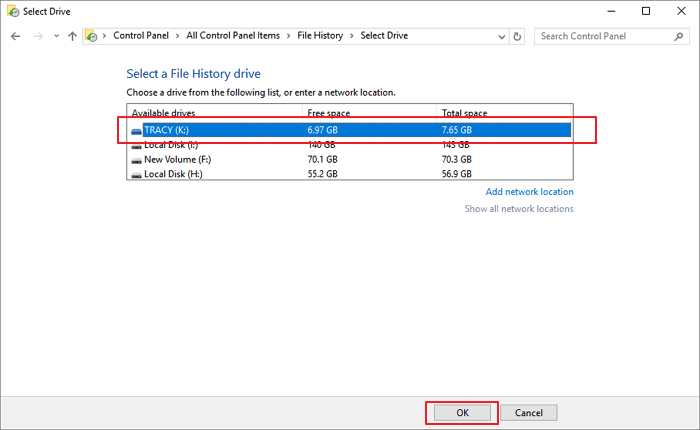This screenshot has height=430, width=700.
Task: Click the Select Drive breadcrumb
Action: point(384,36)
